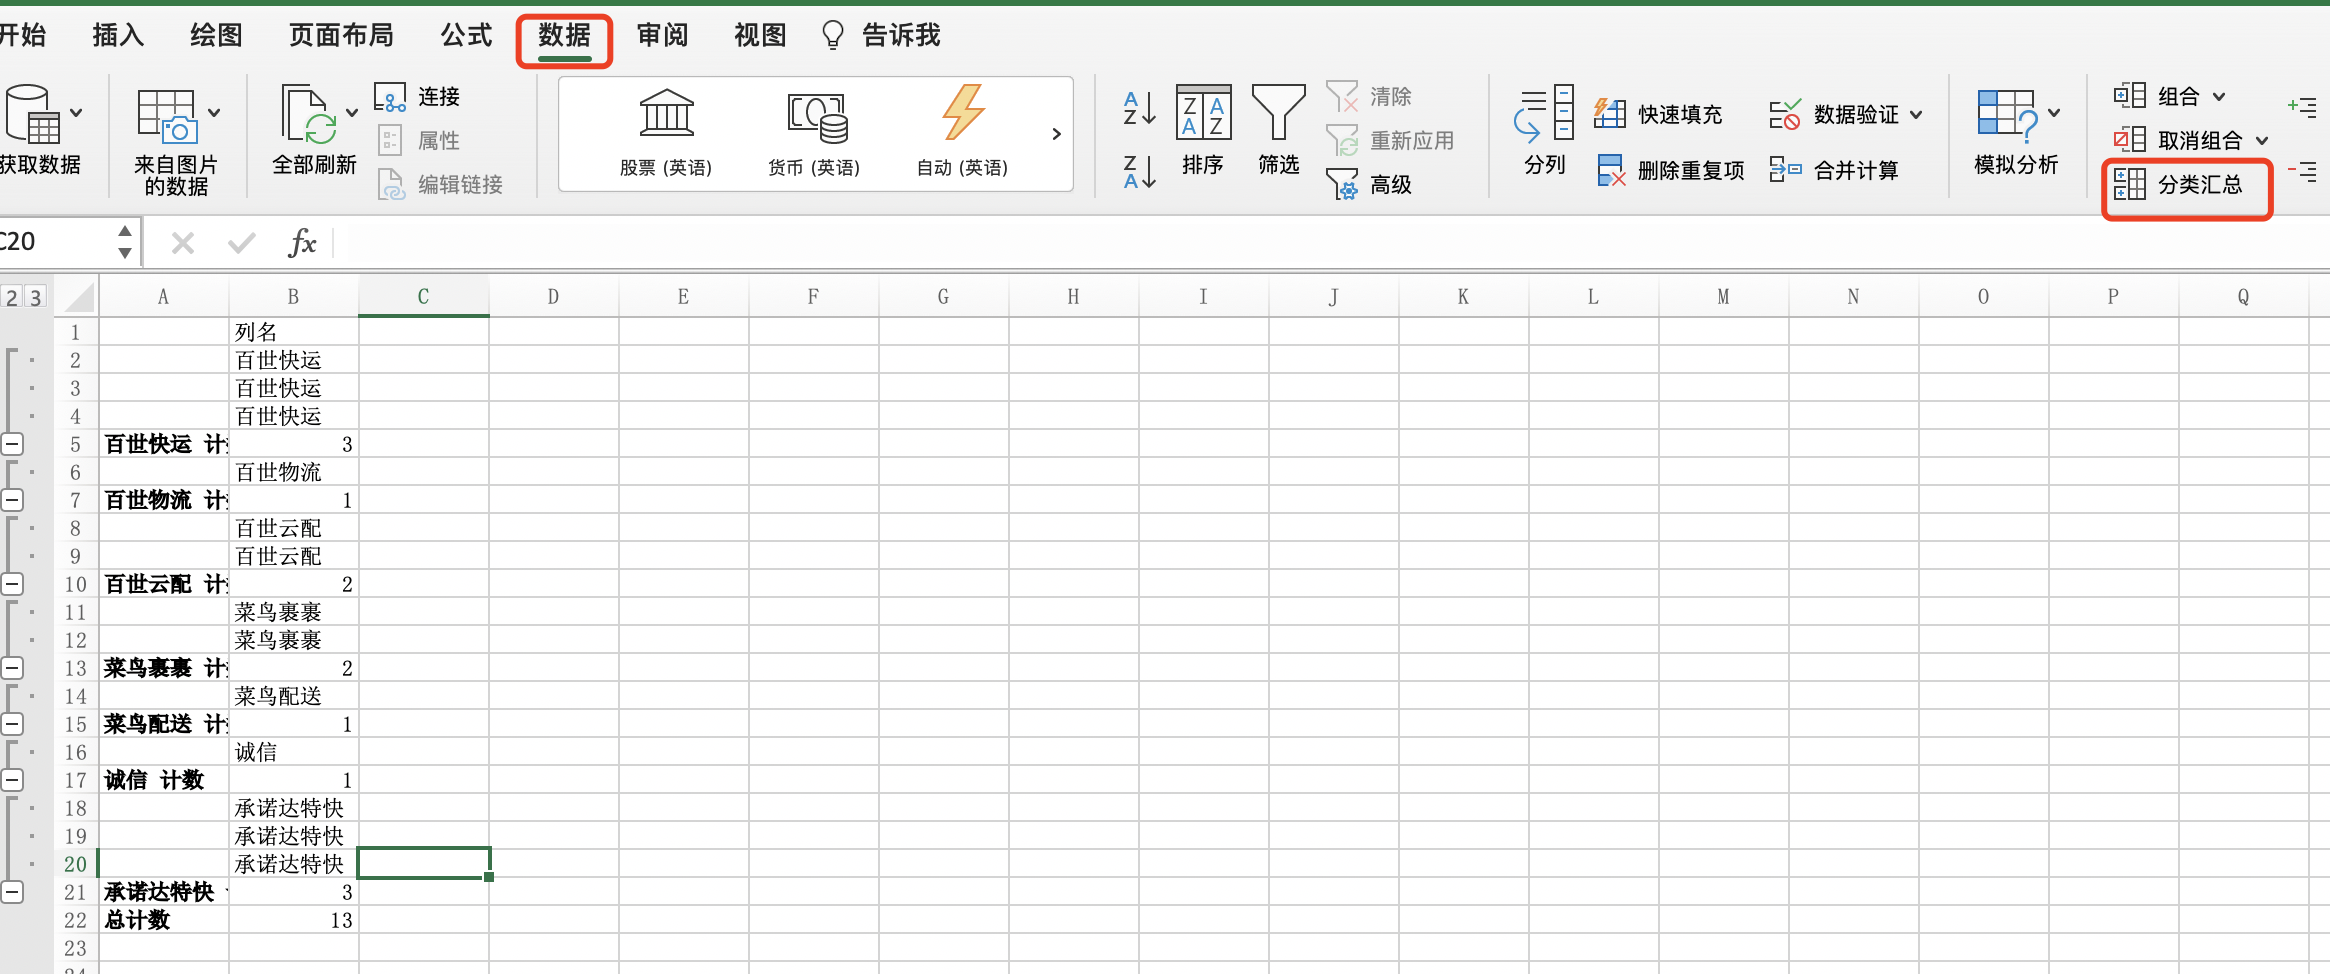
Task: Switch to 绘图 tab
Action: pos(216,35)
